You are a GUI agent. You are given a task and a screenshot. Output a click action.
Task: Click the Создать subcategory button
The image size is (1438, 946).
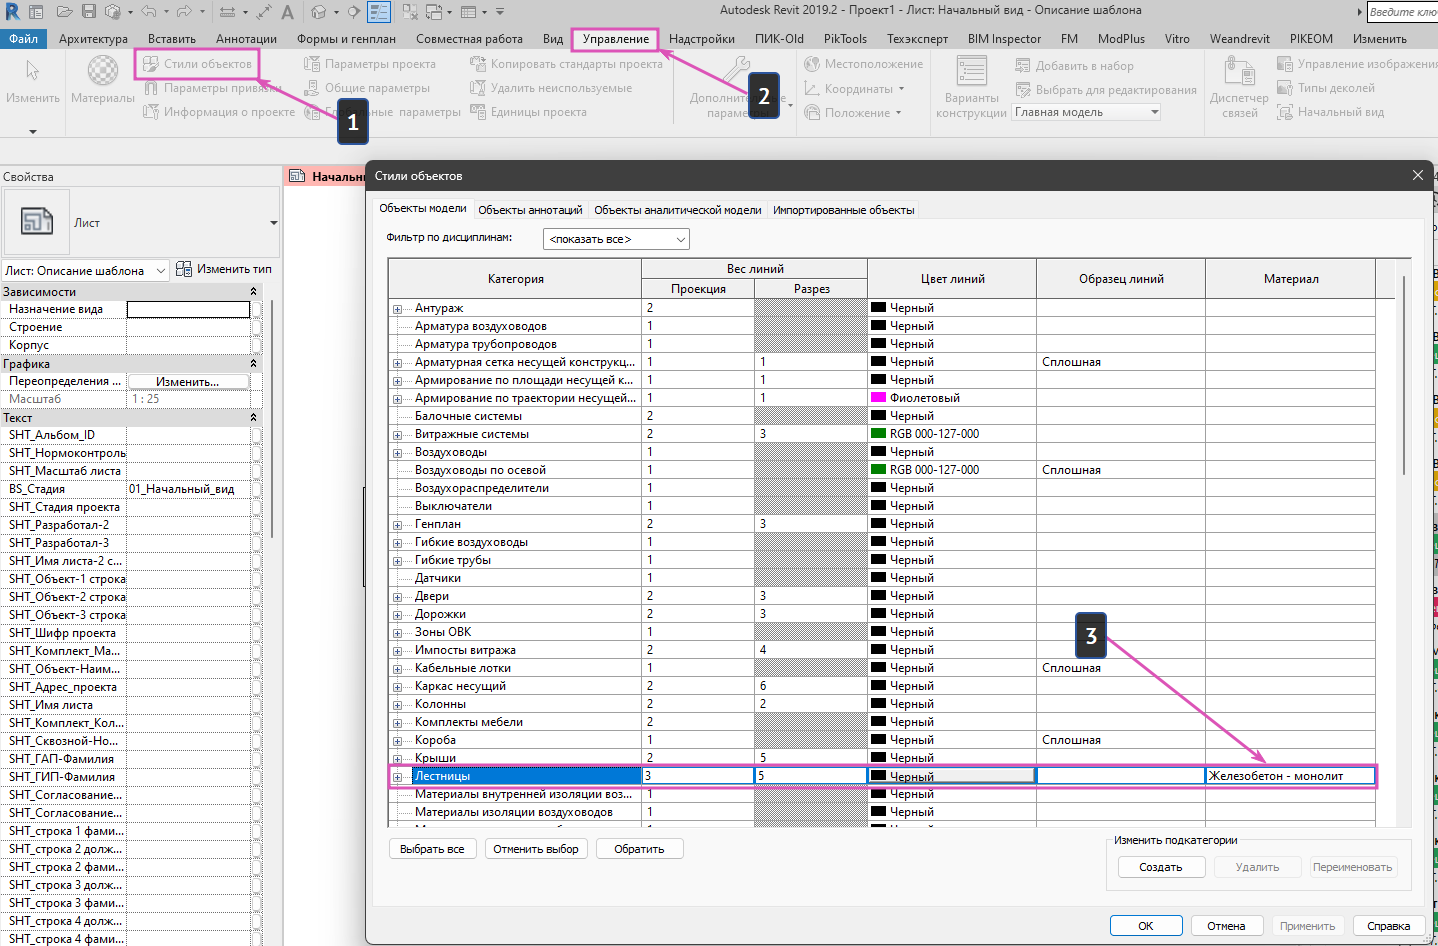1160,867
